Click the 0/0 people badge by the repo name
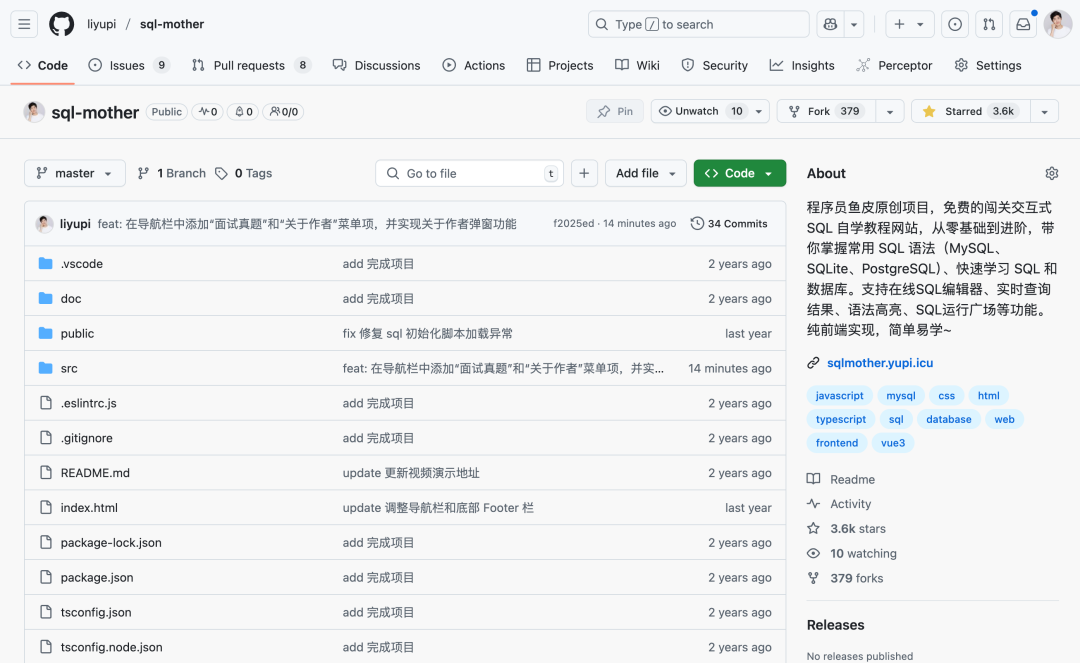The width and height of the screenshot is (1080, 663). pyautogui.click(x=284, y=112)
